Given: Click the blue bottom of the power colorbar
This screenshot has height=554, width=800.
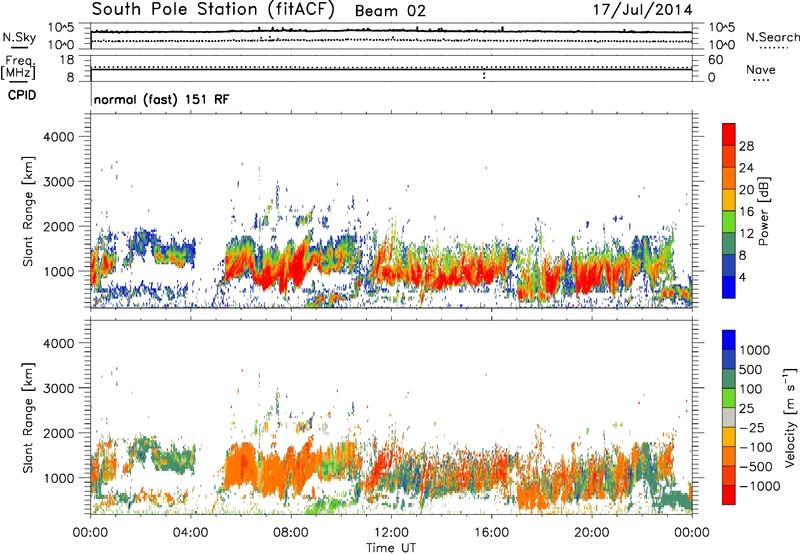Looking at the screenshot, I should [729, 287].
